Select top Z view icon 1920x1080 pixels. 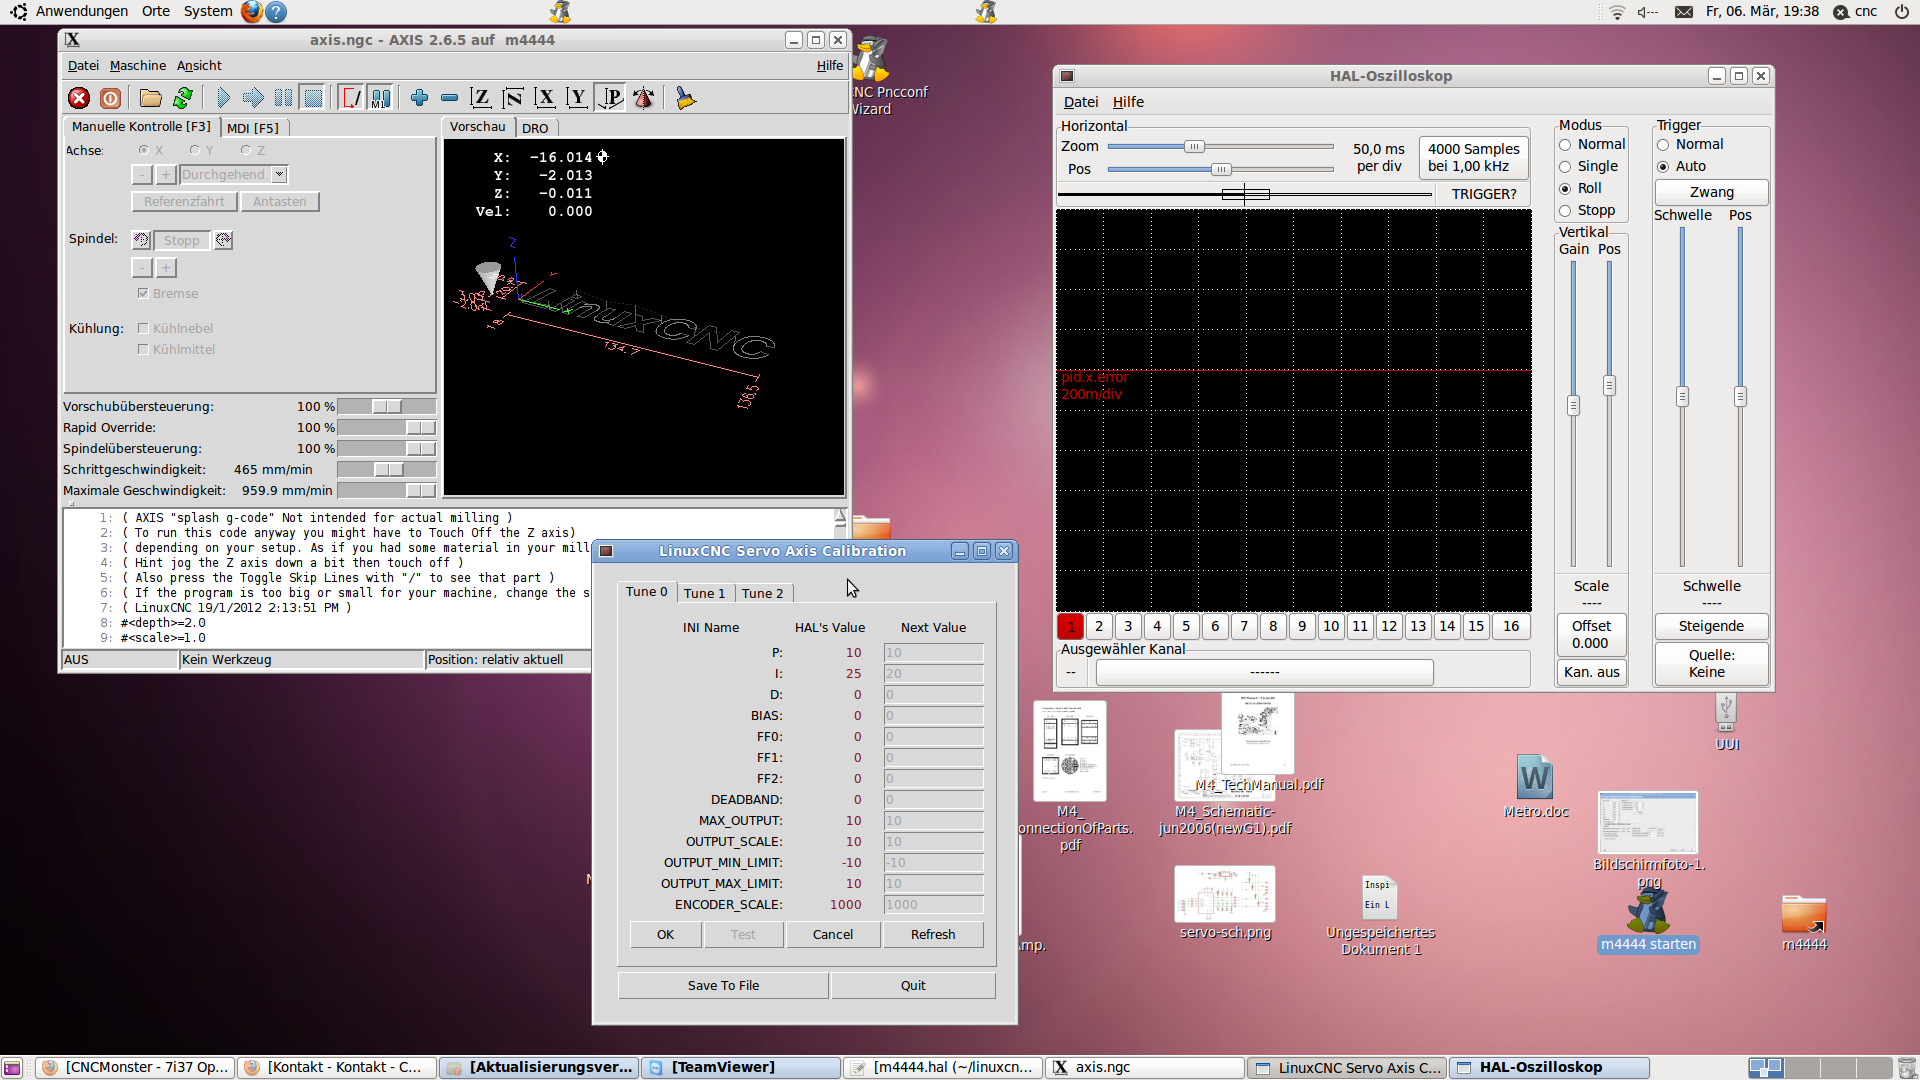tap(481, 98)
